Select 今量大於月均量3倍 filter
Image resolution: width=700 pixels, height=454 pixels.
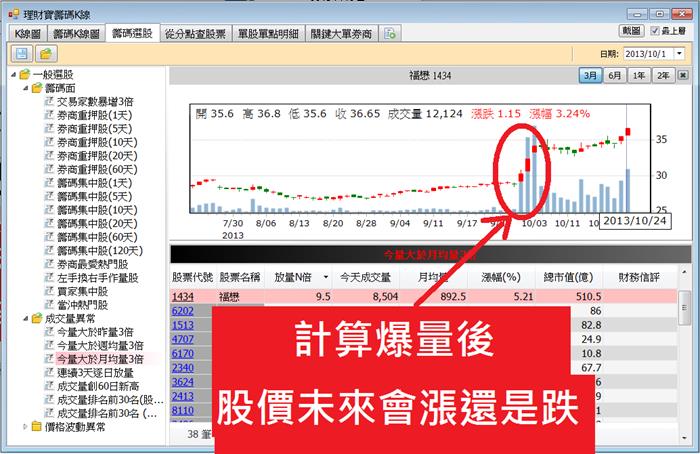(x=100, y=359)
